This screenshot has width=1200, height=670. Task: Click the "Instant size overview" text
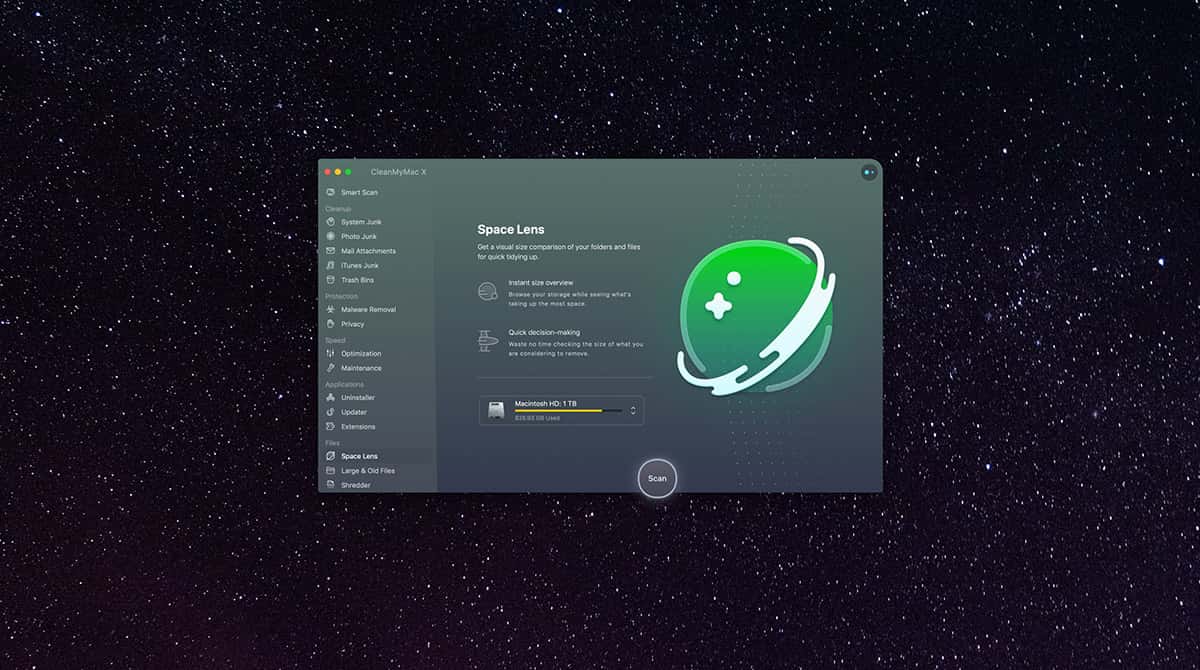point(541,283)
